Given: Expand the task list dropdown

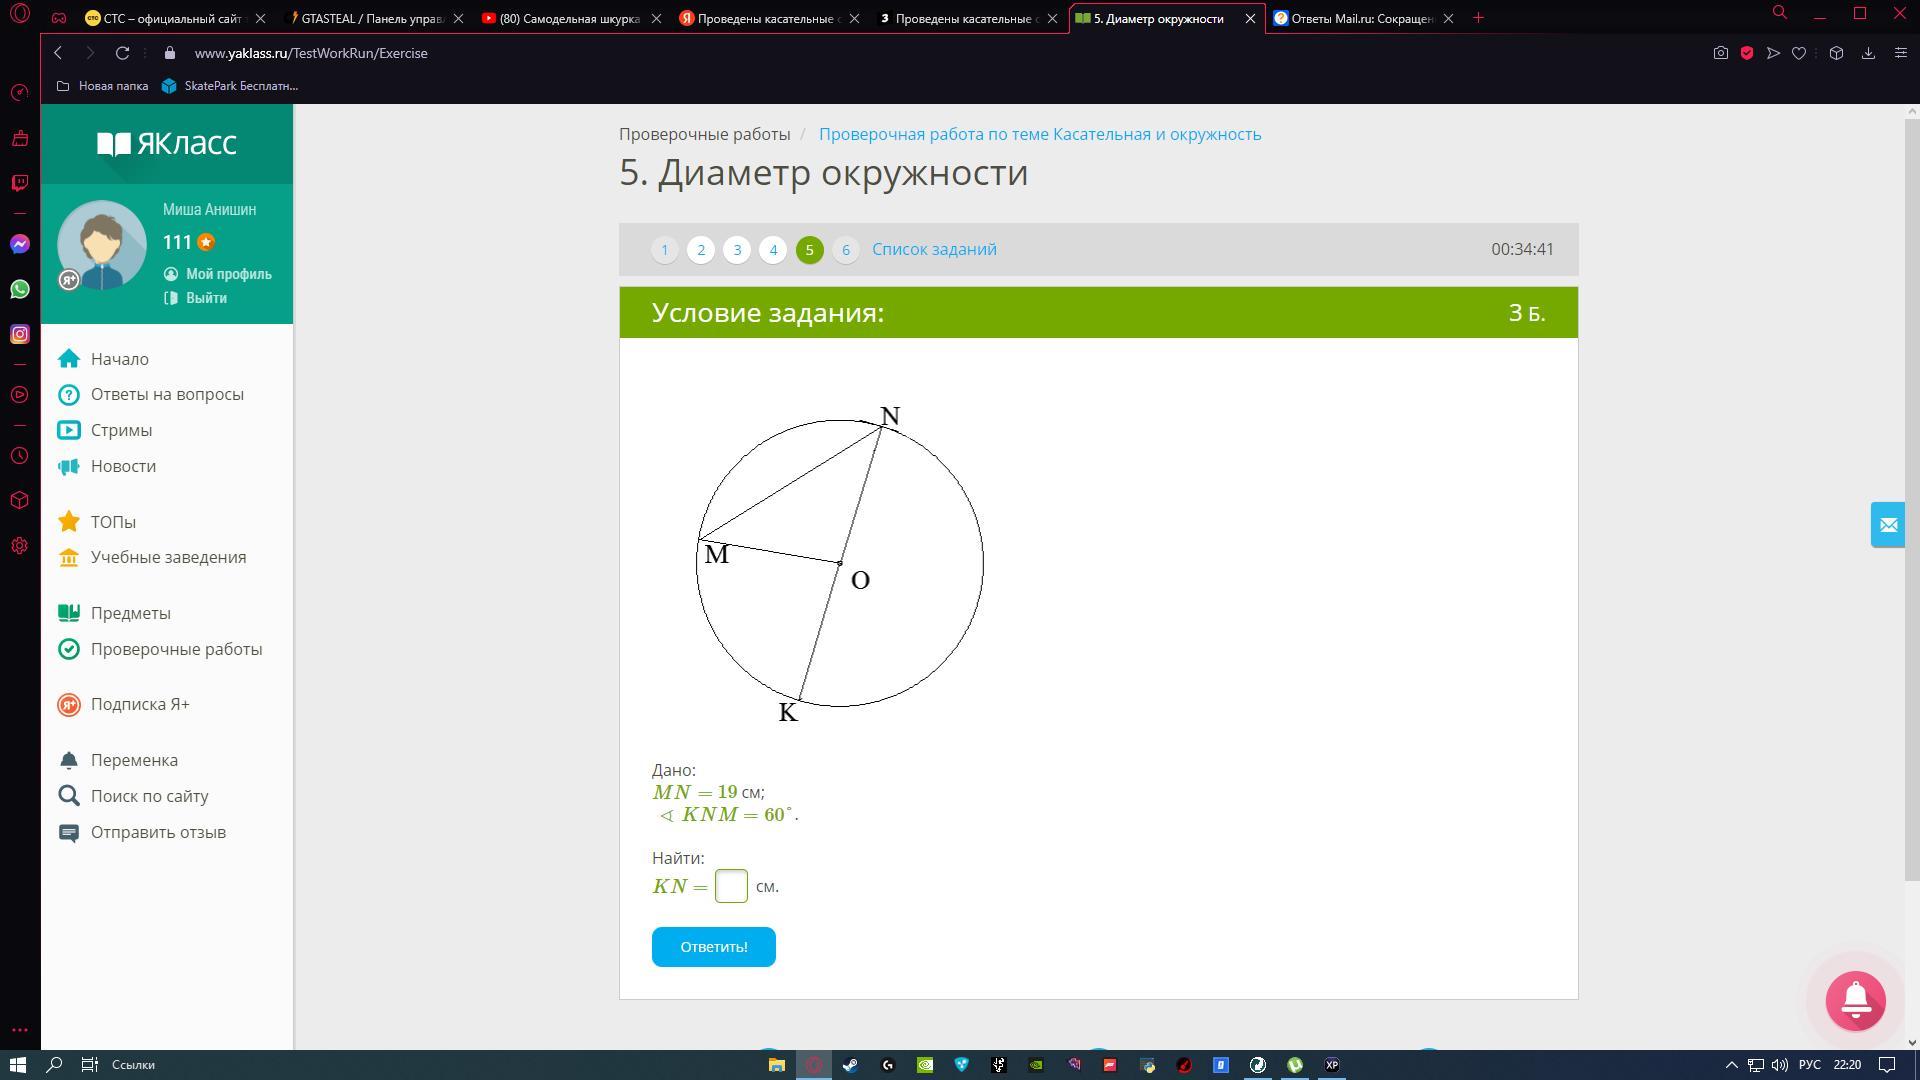Looking at the screenshot, I should click(x=934, y=249).
